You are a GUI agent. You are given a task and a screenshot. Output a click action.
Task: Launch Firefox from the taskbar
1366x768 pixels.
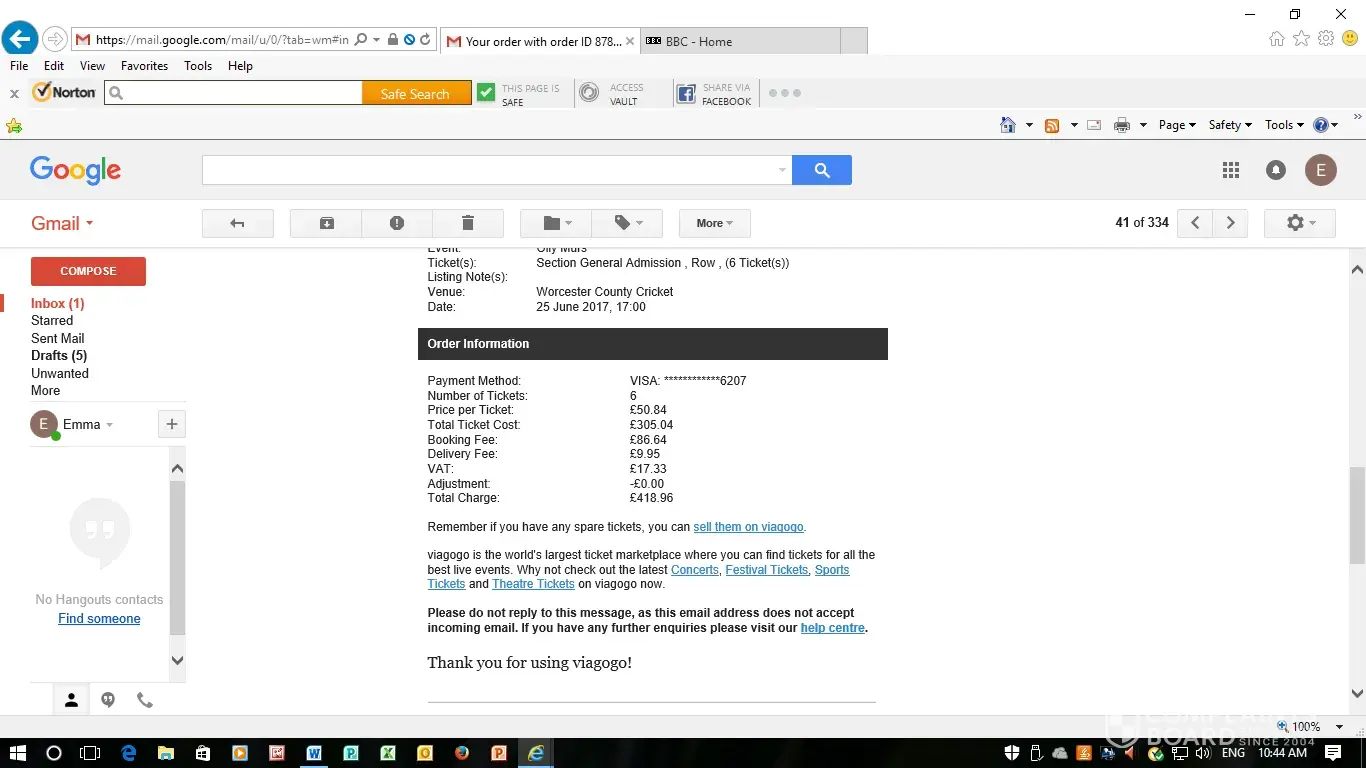462,753
